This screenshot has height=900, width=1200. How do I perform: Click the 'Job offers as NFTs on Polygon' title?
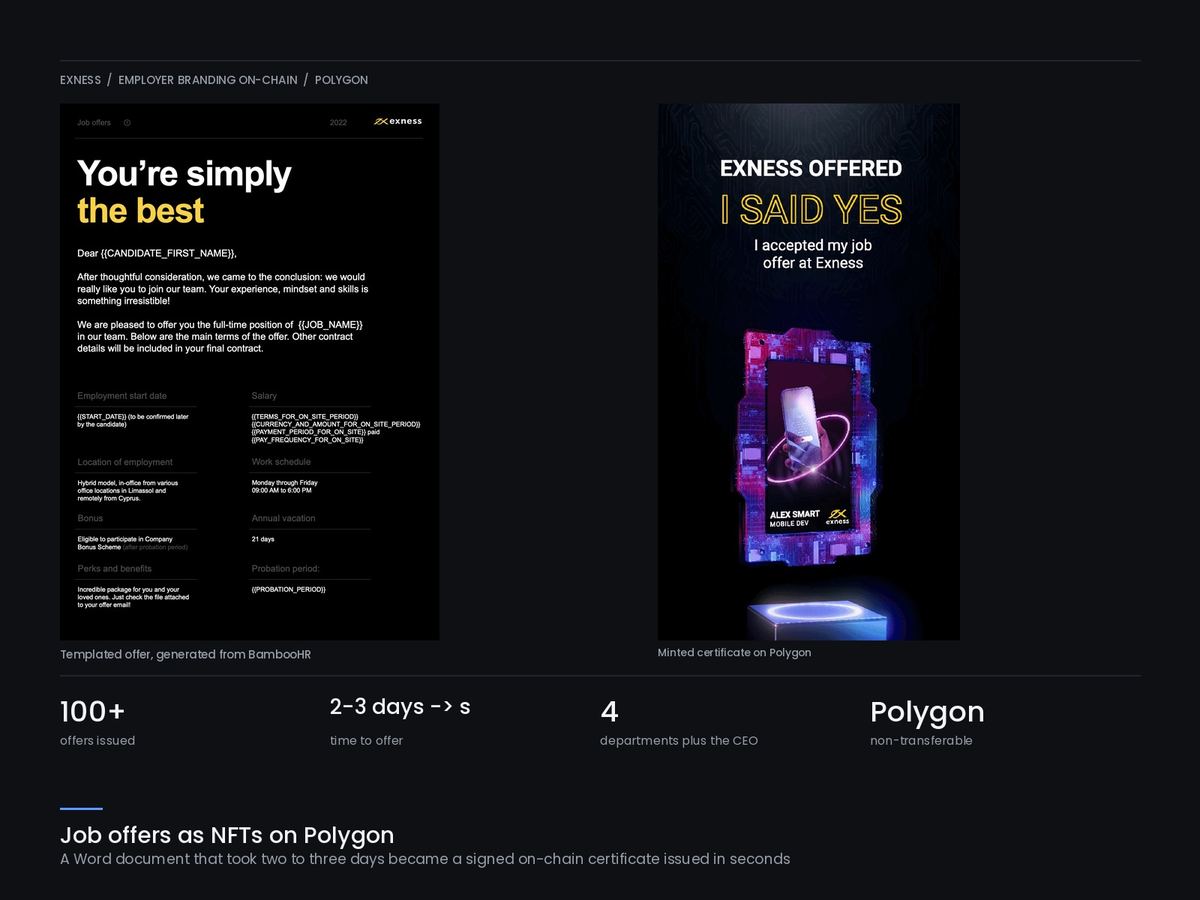click(227, 835)
